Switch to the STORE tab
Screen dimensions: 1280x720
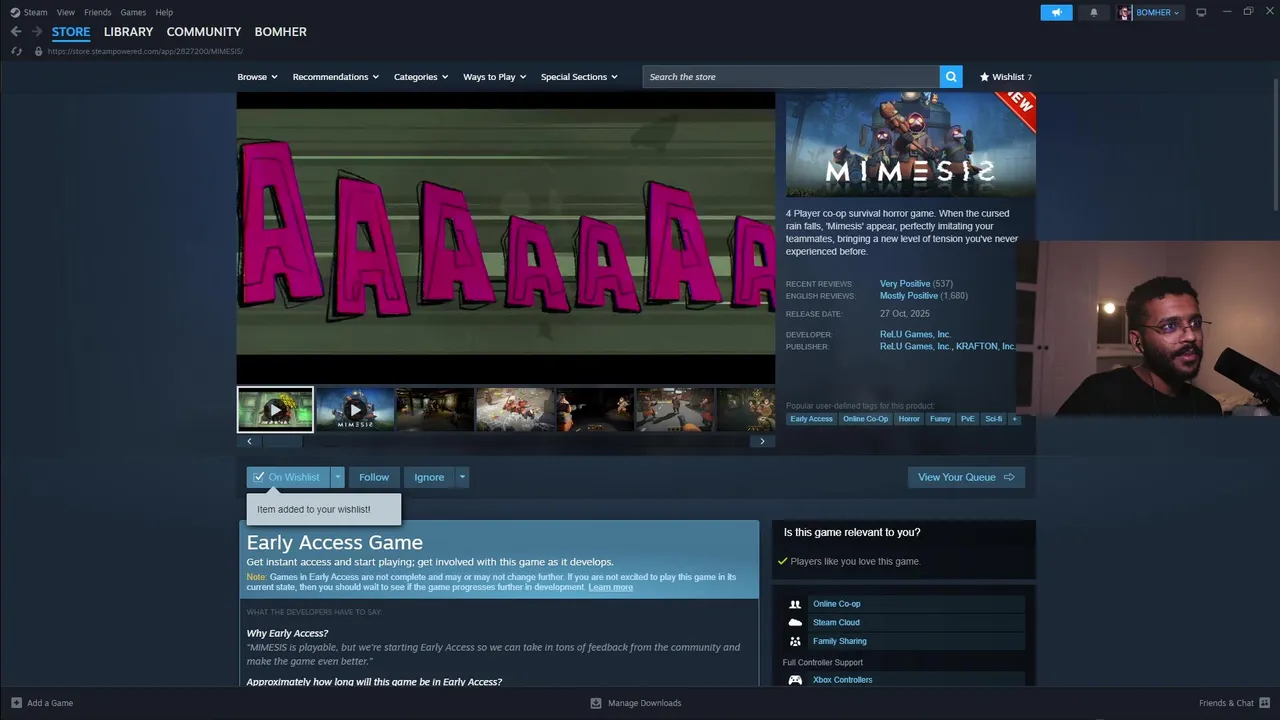coord(71,32)
